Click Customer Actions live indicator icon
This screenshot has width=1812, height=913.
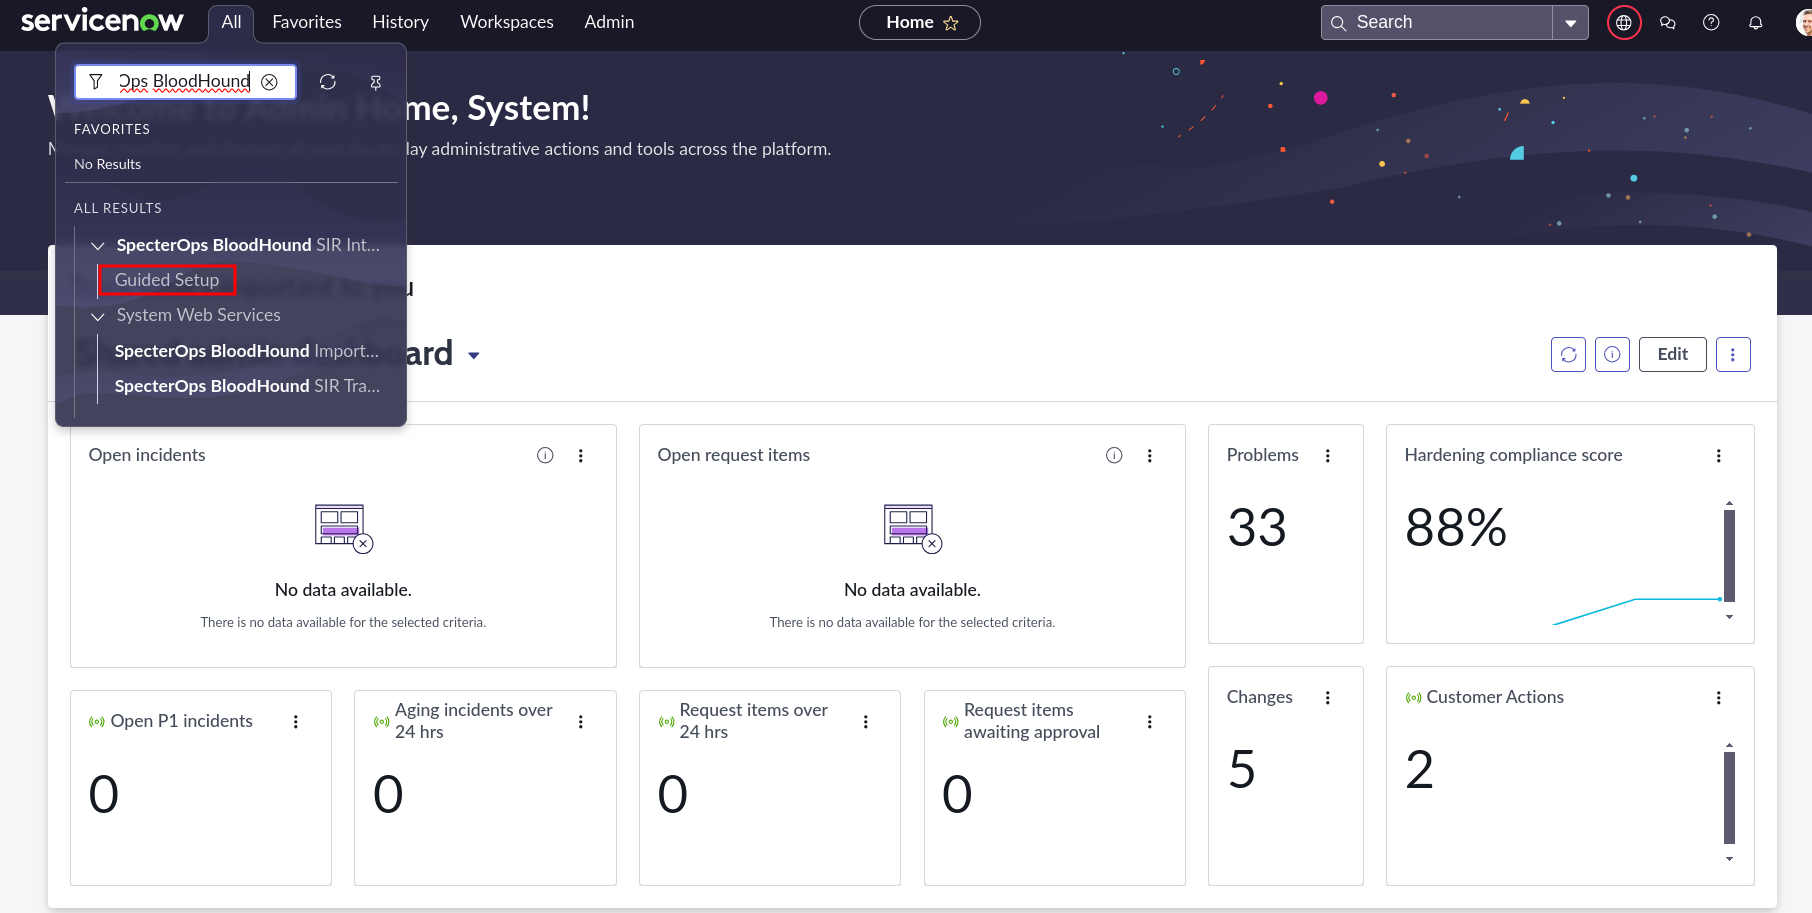[1413, 698]
